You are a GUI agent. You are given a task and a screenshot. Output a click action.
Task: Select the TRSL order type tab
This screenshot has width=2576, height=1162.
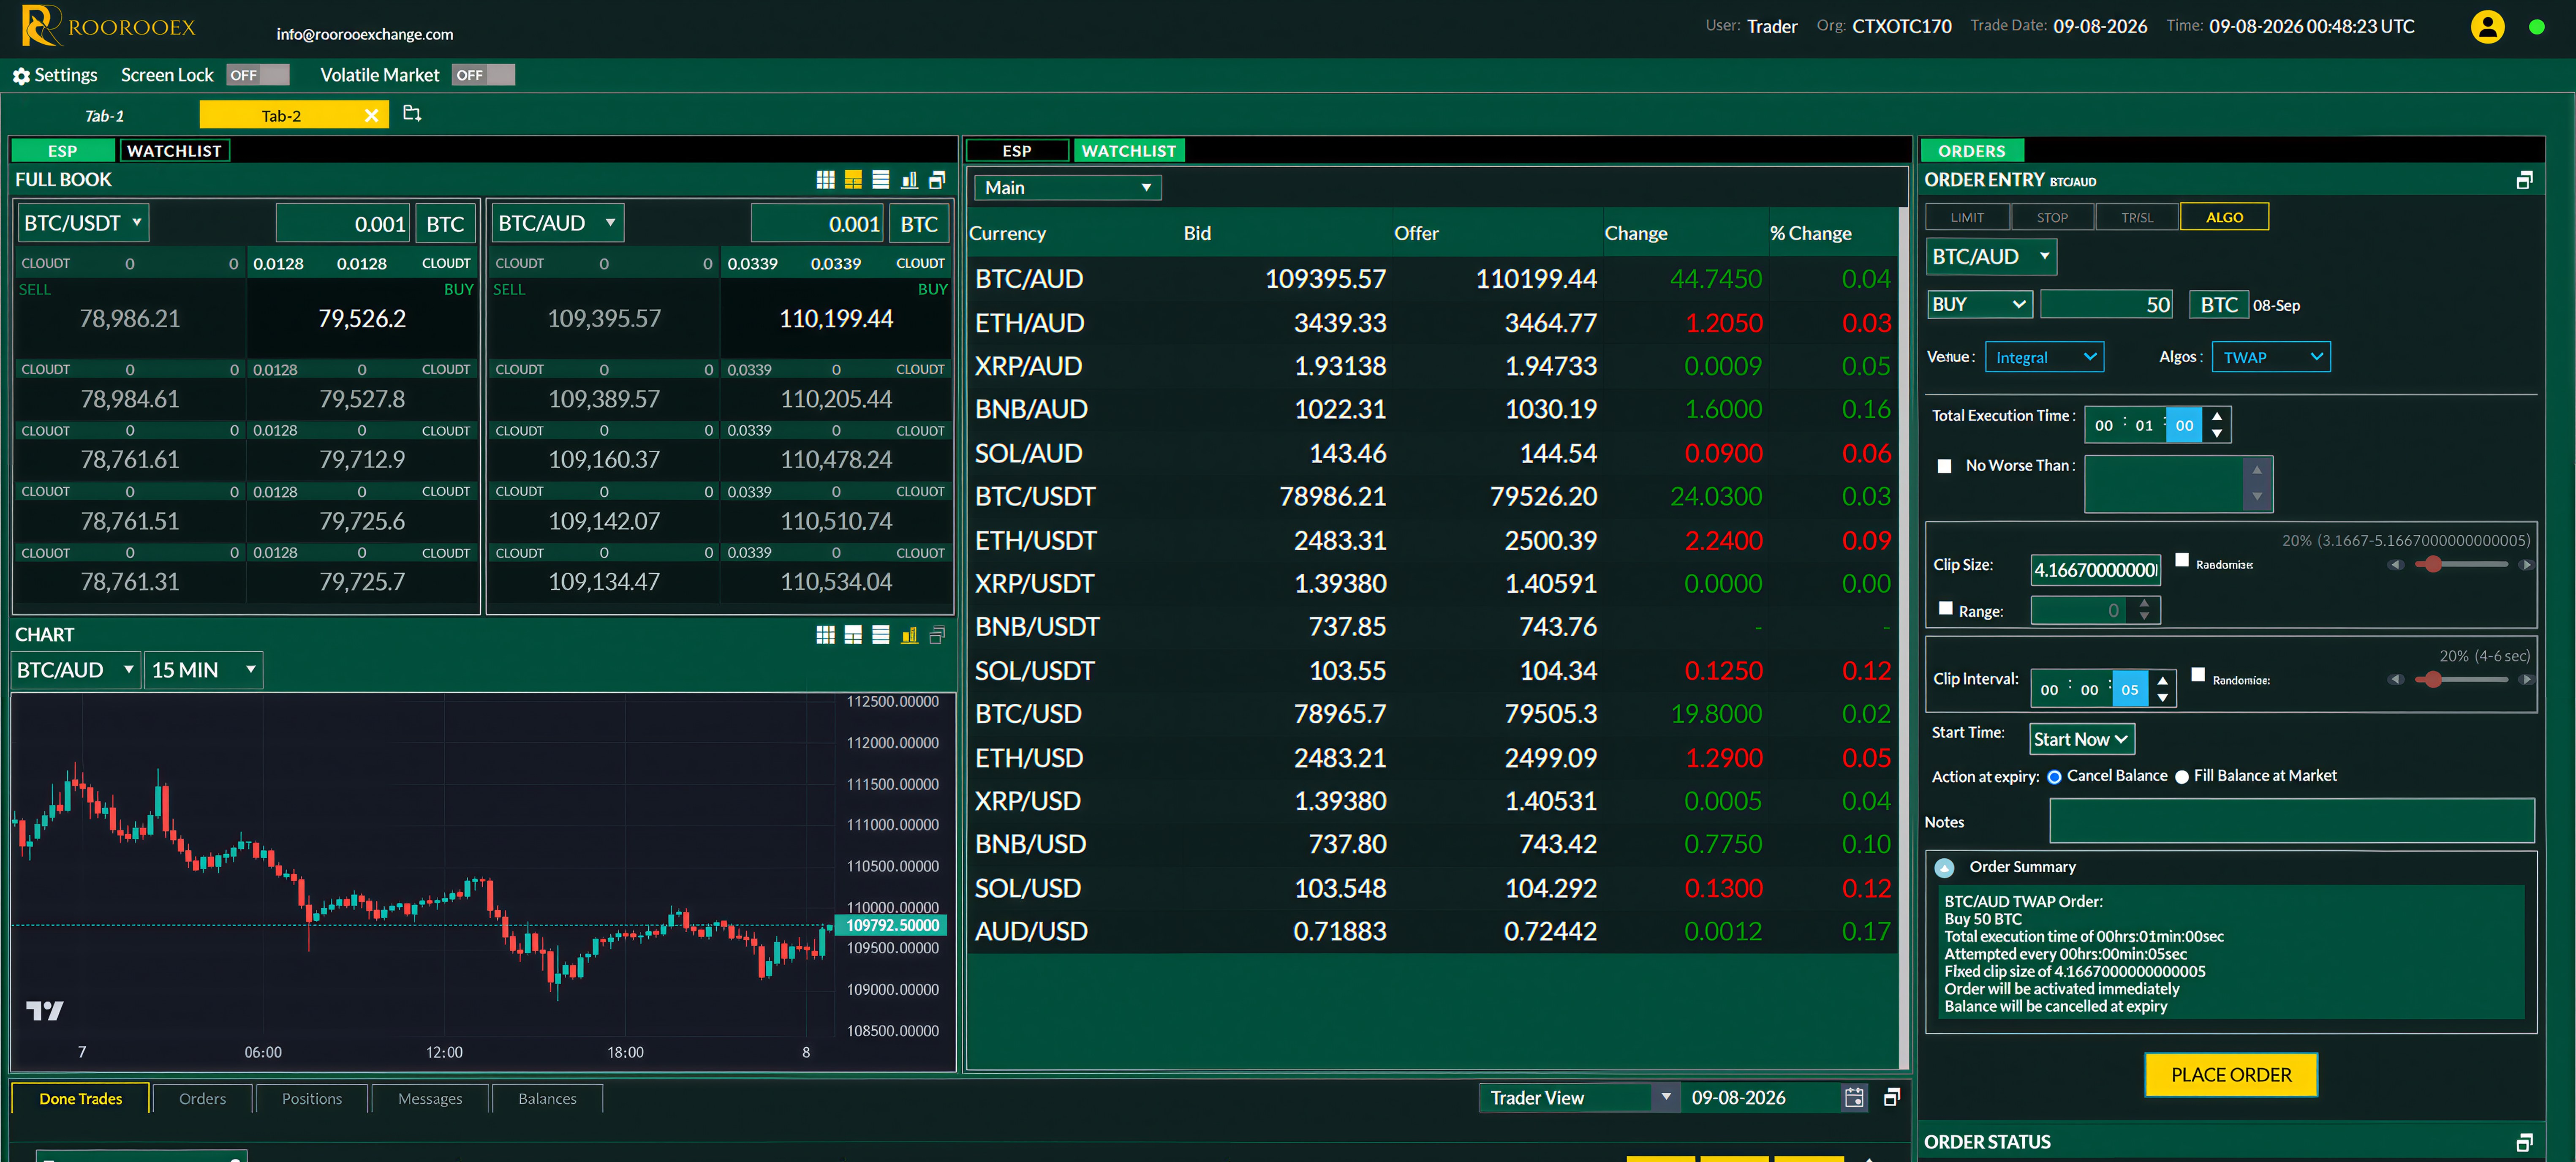click(x=2137, y=218)
